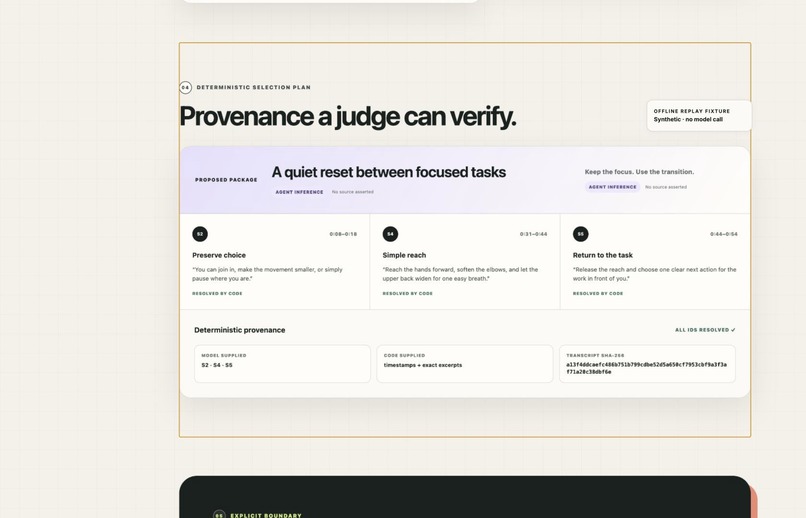
Task: Click the All IDs Resolved checkmark
Action: [x=733, y=330]
